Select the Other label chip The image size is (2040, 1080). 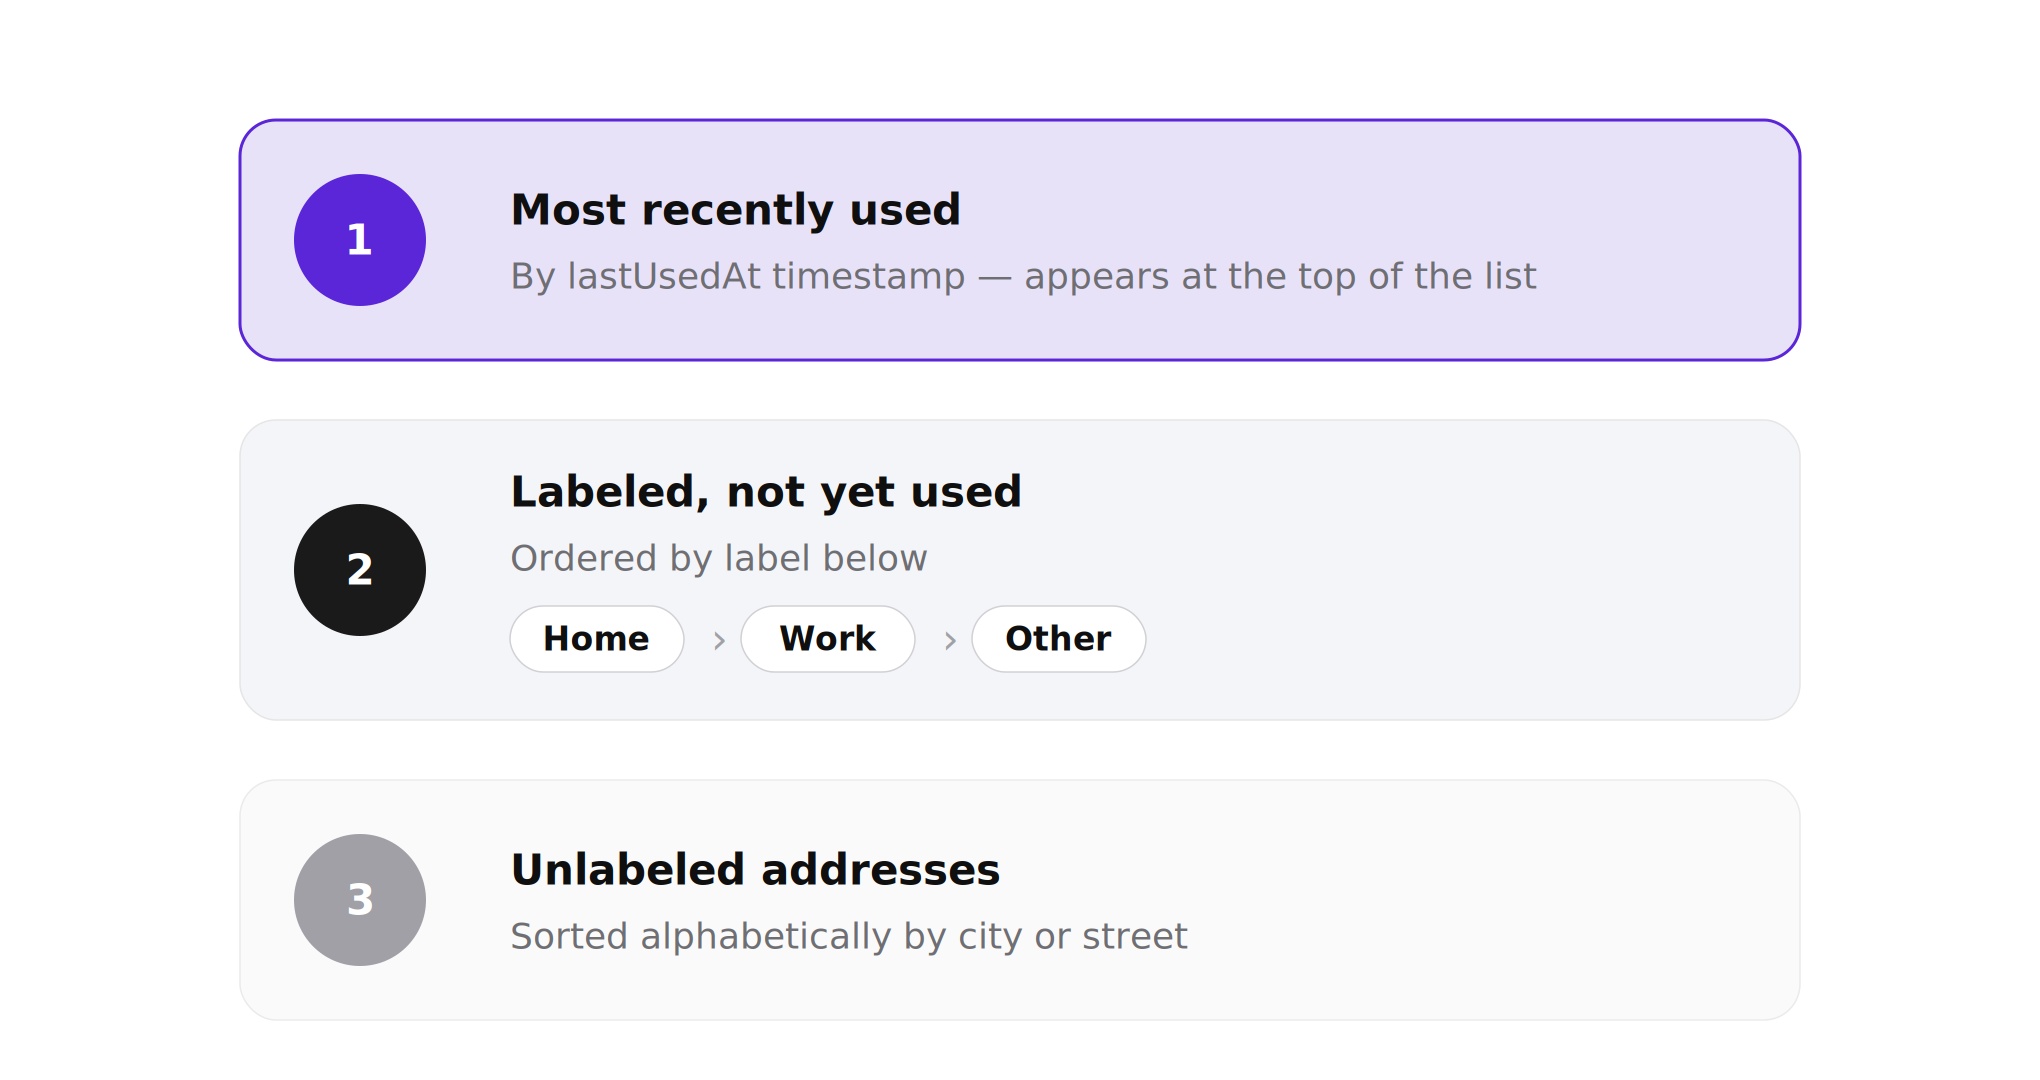[x=1059, y=639]
